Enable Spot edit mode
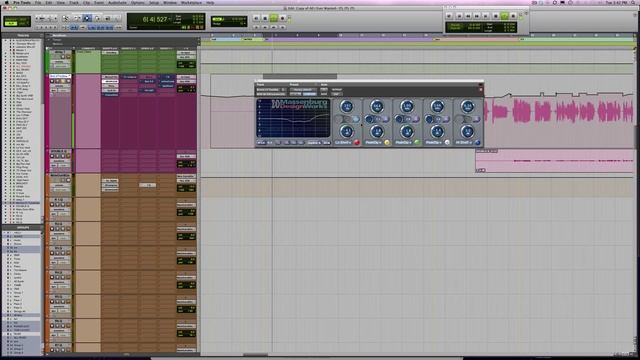 pos(23,19)
